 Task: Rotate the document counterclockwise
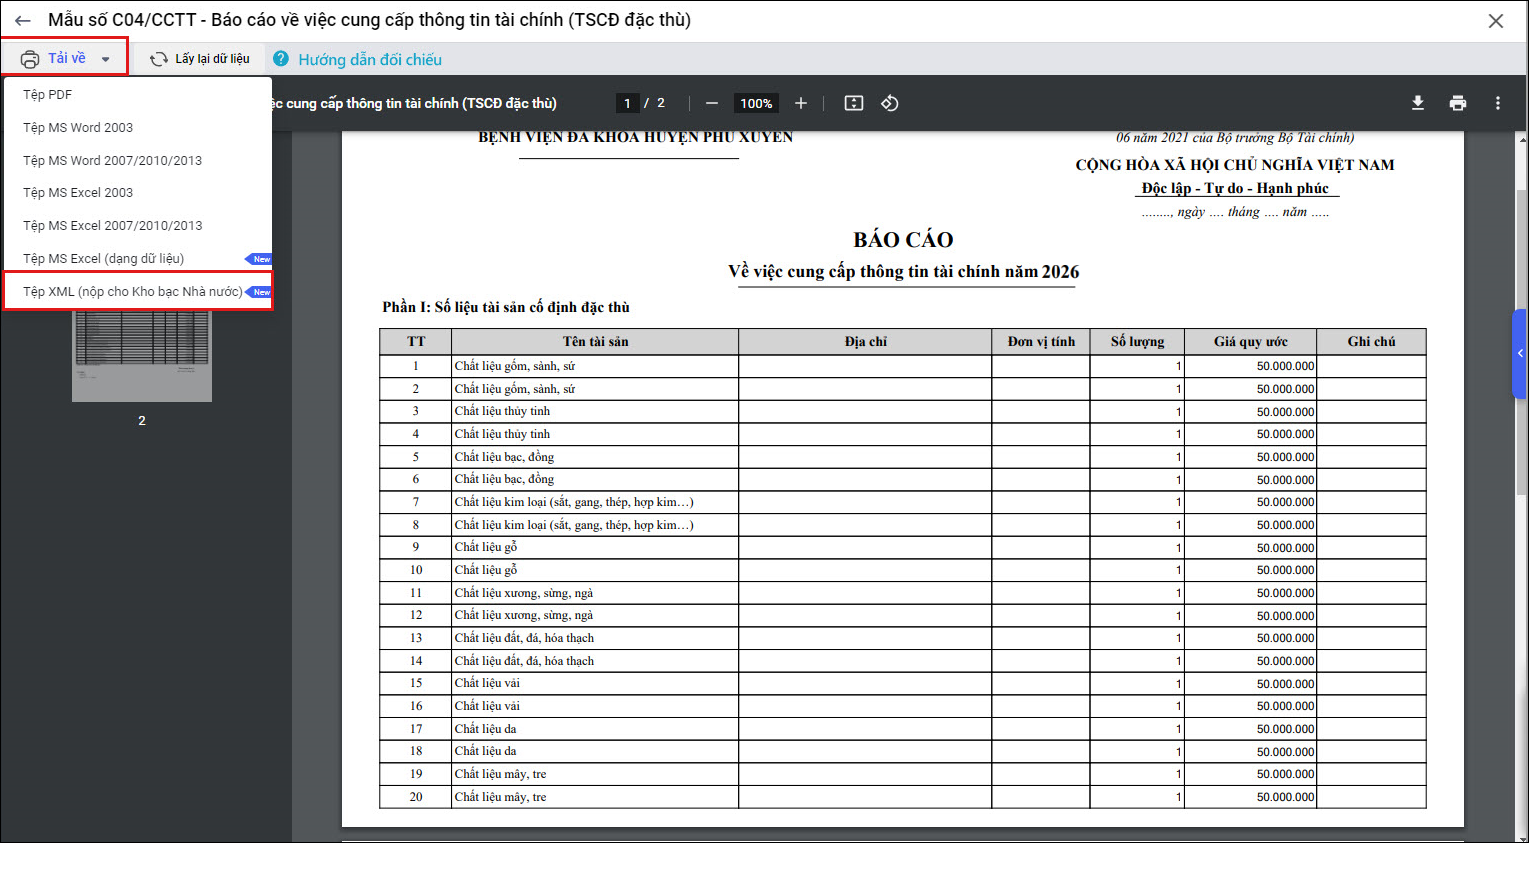(890, 103)
